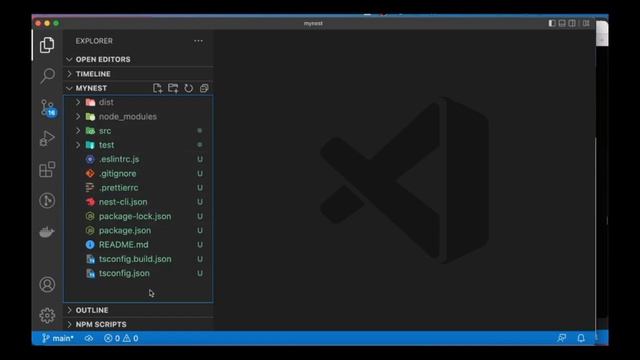640x360 pixels.
Task: Open the Explorer view in activity bar
Action: click(x=47, y=45)
